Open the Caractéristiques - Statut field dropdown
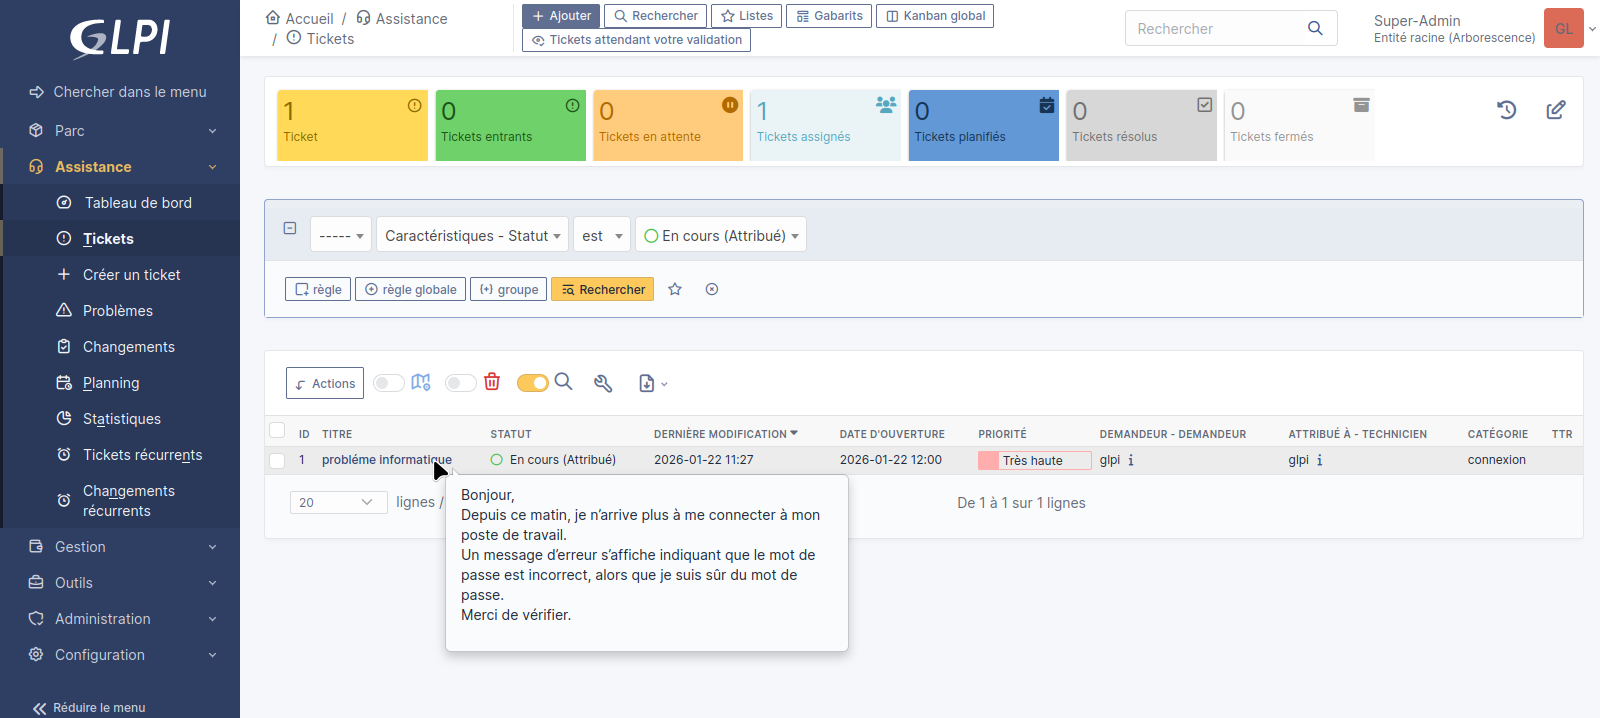The width and height of the screenshot is (1600, 718). 472,236
